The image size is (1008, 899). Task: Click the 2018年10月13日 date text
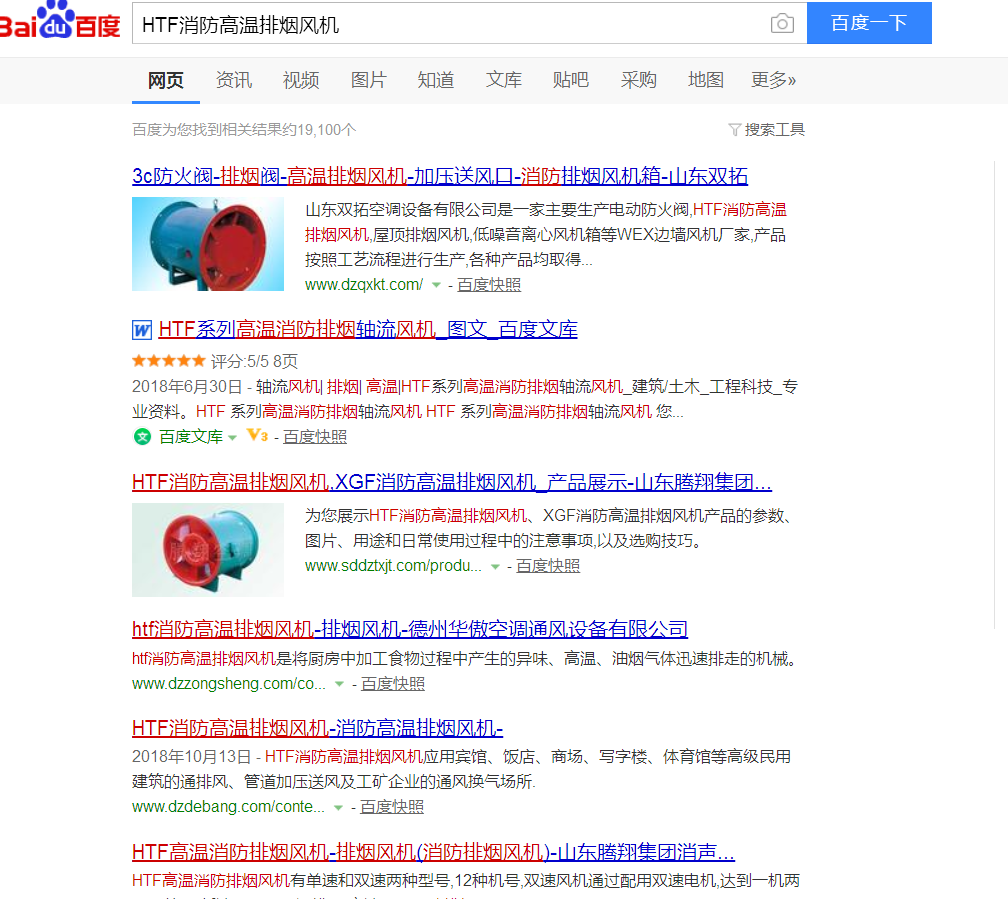click(191, 758)
